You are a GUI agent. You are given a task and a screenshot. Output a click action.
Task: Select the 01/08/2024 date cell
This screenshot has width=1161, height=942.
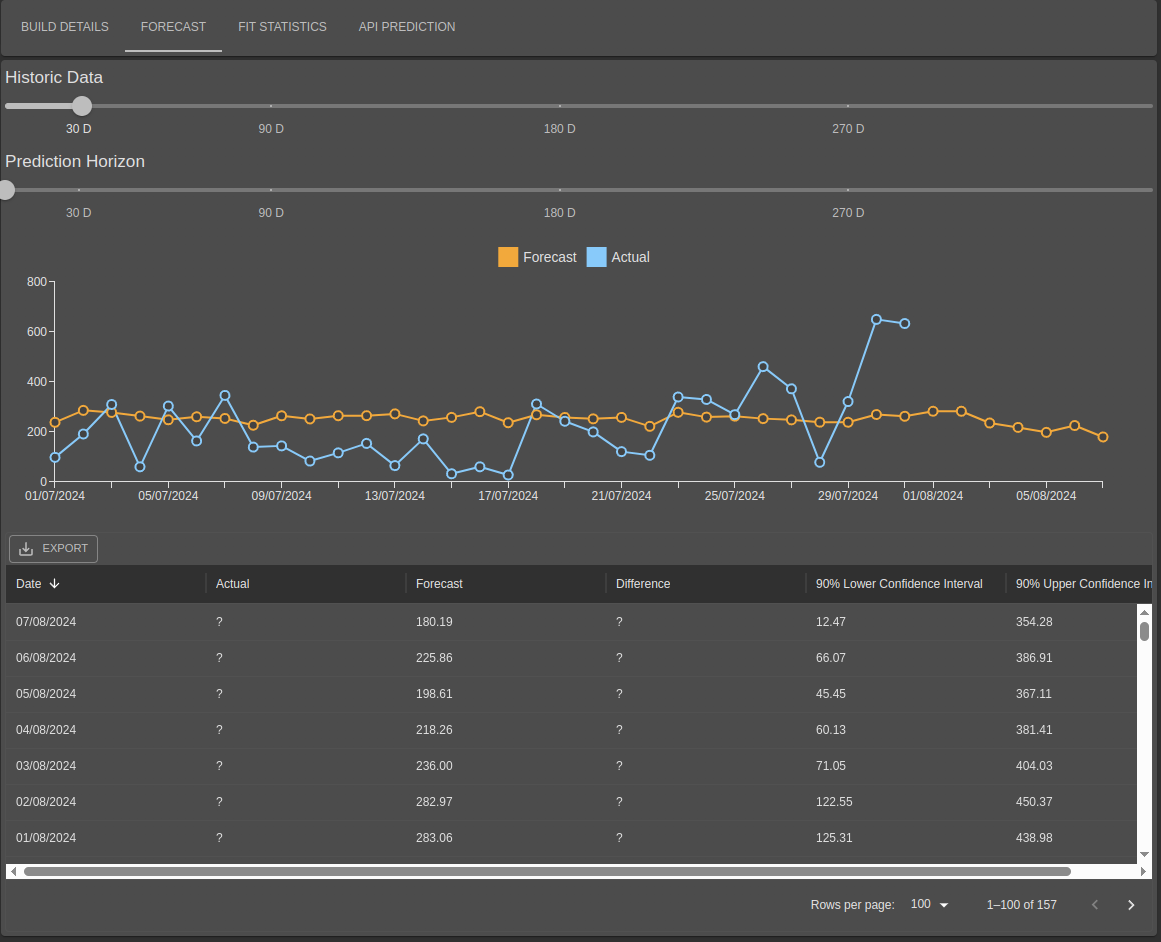pos(106,838)
